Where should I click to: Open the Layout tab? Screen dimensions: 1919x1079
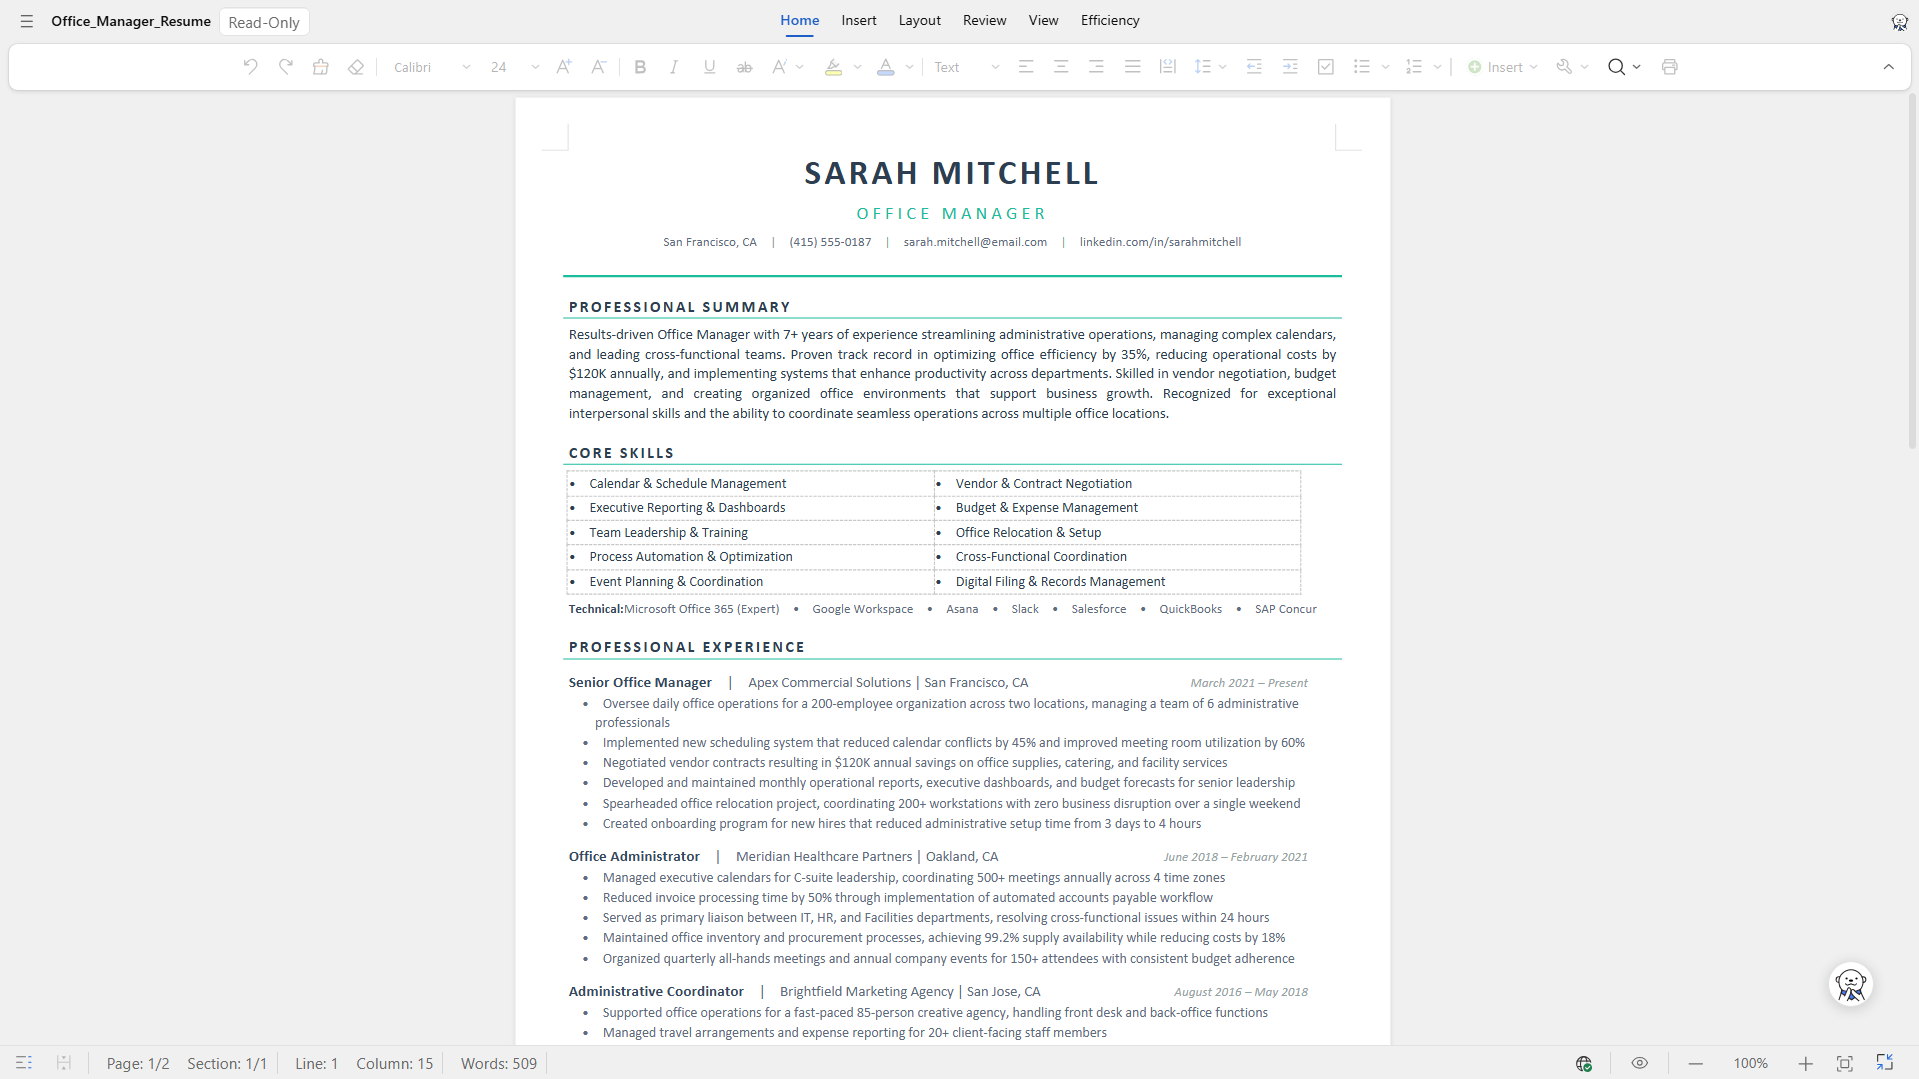coord(920,20)
